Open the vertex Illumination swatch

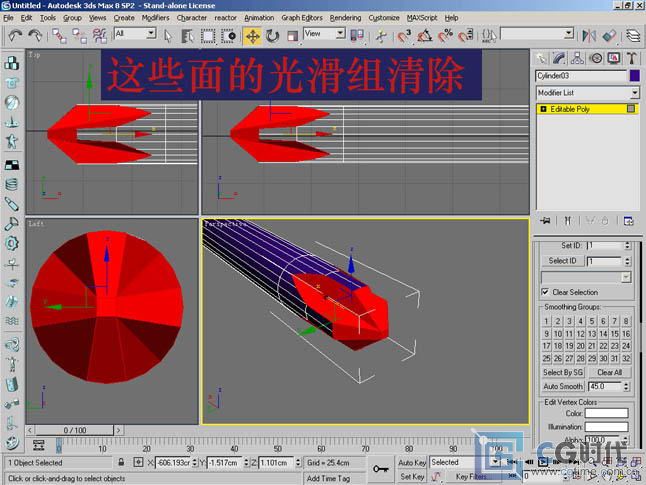[x=606, y=427]
